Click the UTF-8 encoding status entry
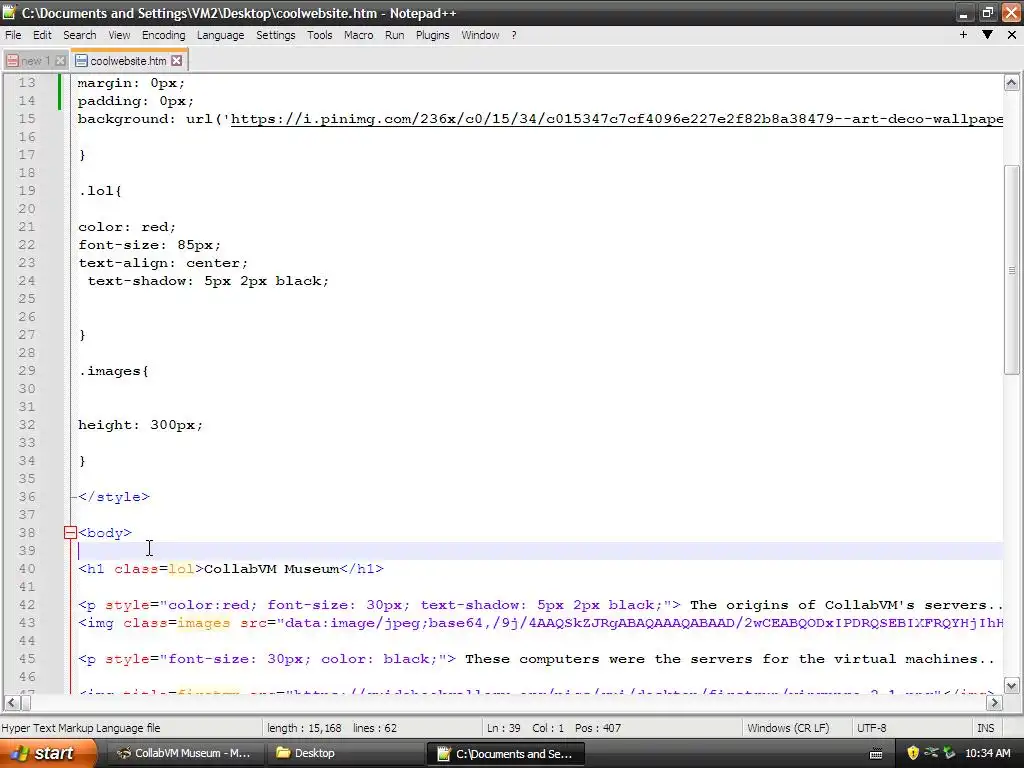The image size is (1024, 768). tap(871, 728)
